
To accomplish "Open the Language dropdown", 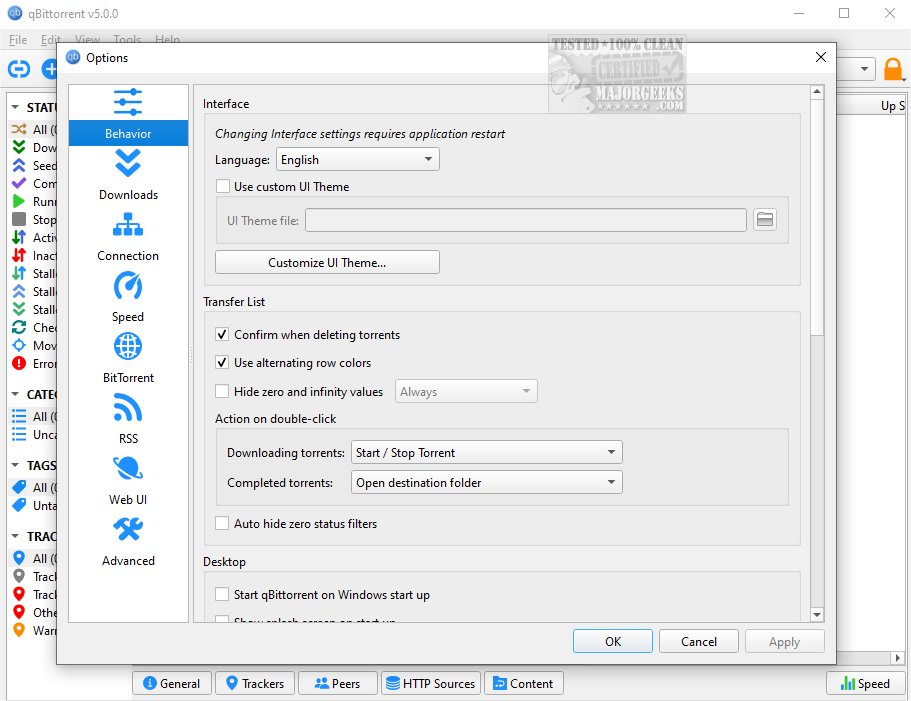I will 357,159.
